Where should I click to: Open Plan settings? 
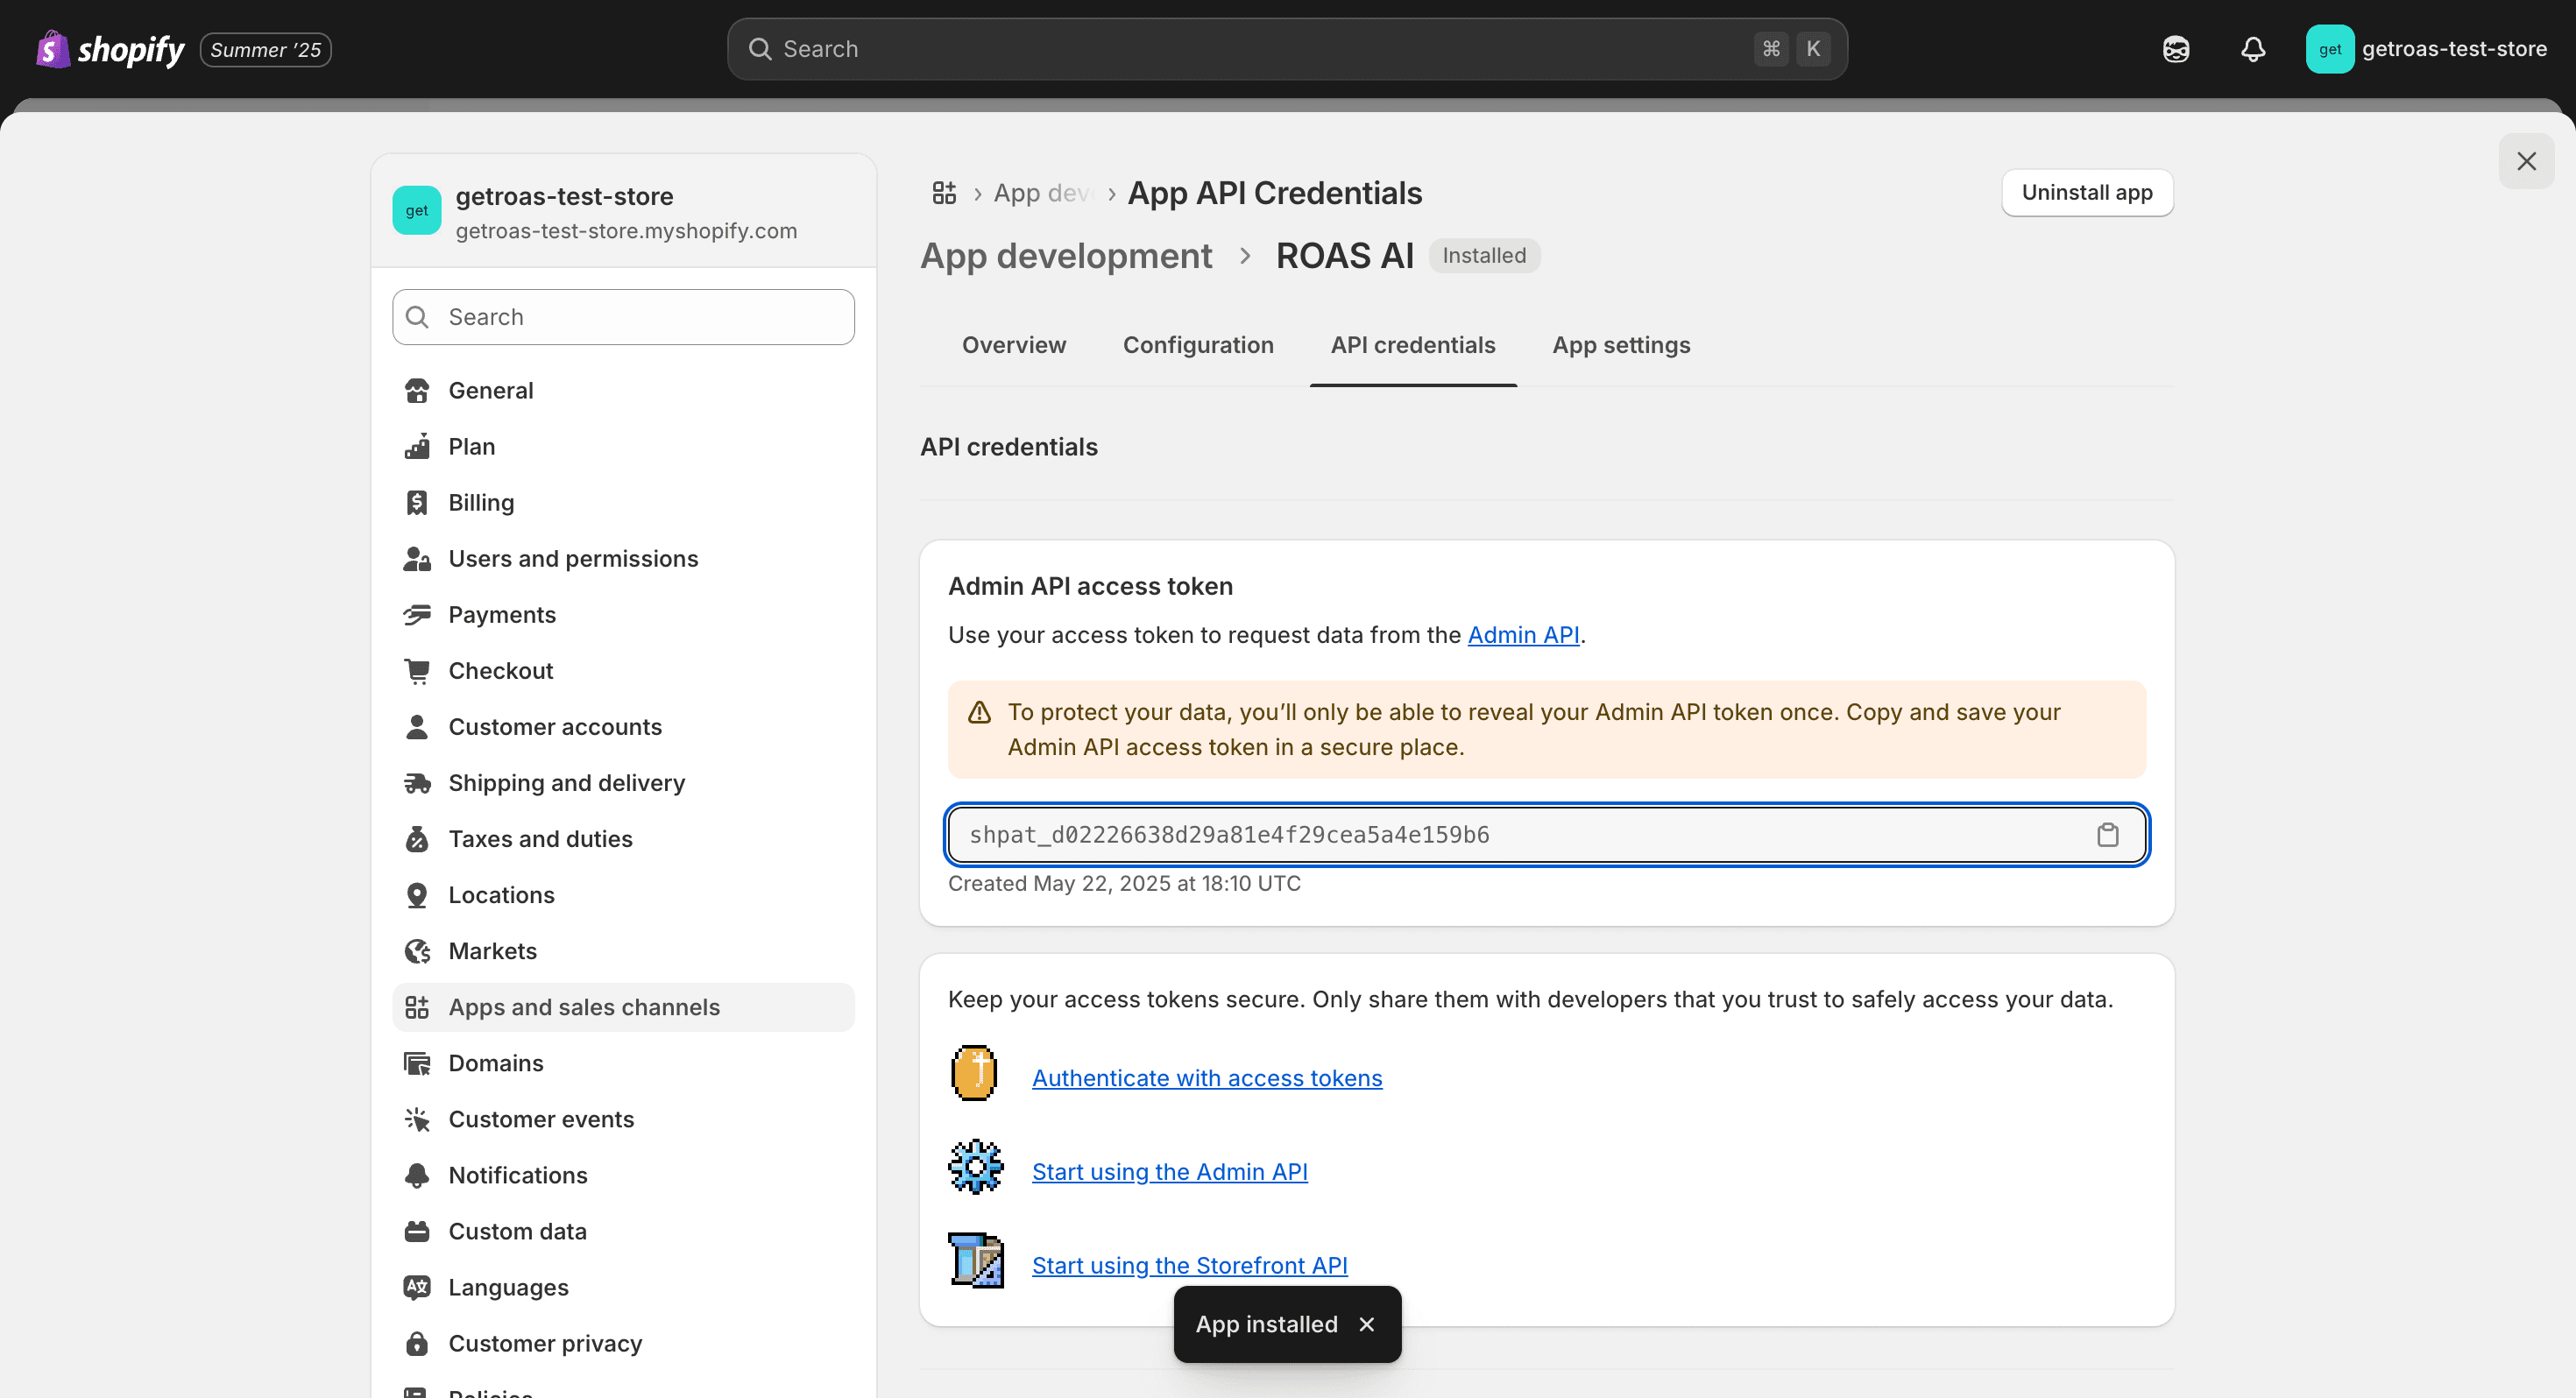[x=623, y=446]
